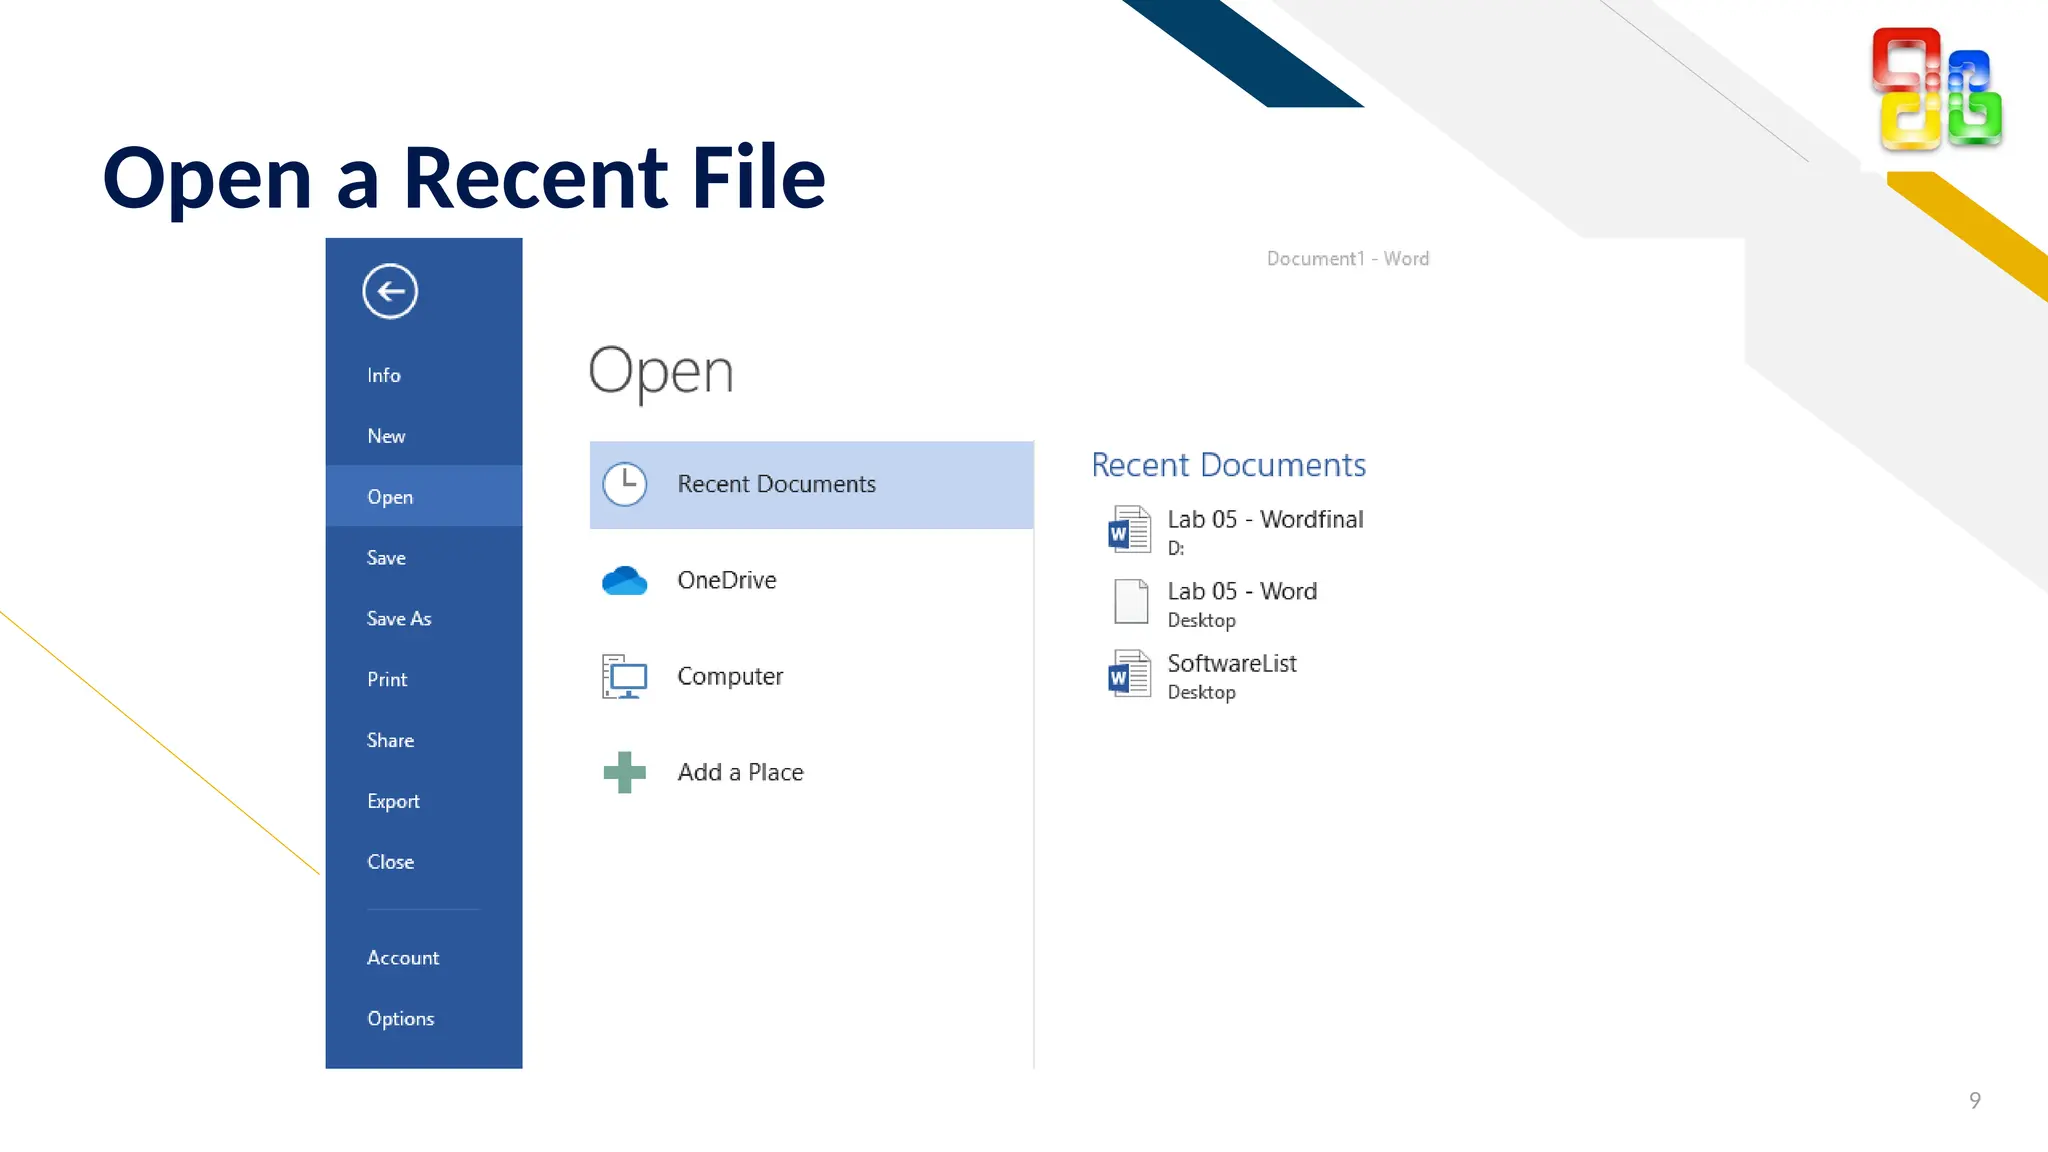Select the Computer label
This screenshot has height=1152, width=2048.
point(730,677)
